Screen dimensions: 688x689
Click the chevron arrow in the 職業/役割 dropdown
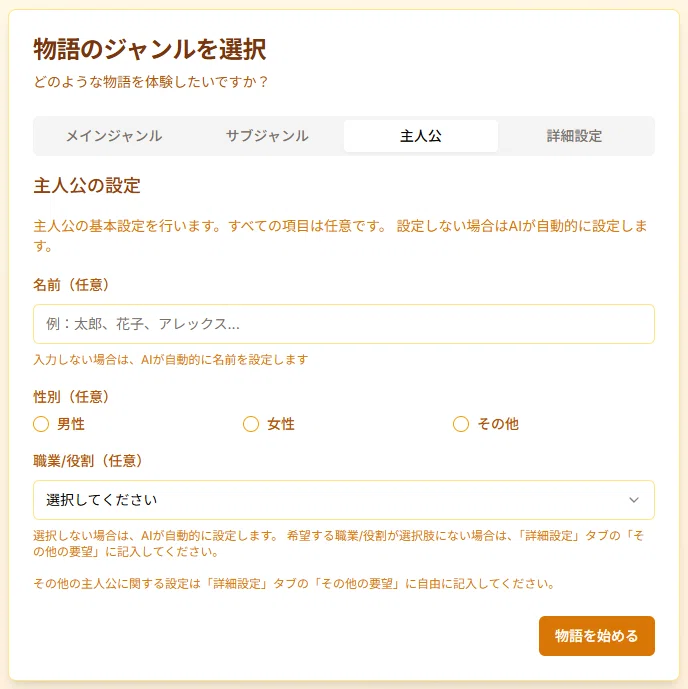point(634,500)
